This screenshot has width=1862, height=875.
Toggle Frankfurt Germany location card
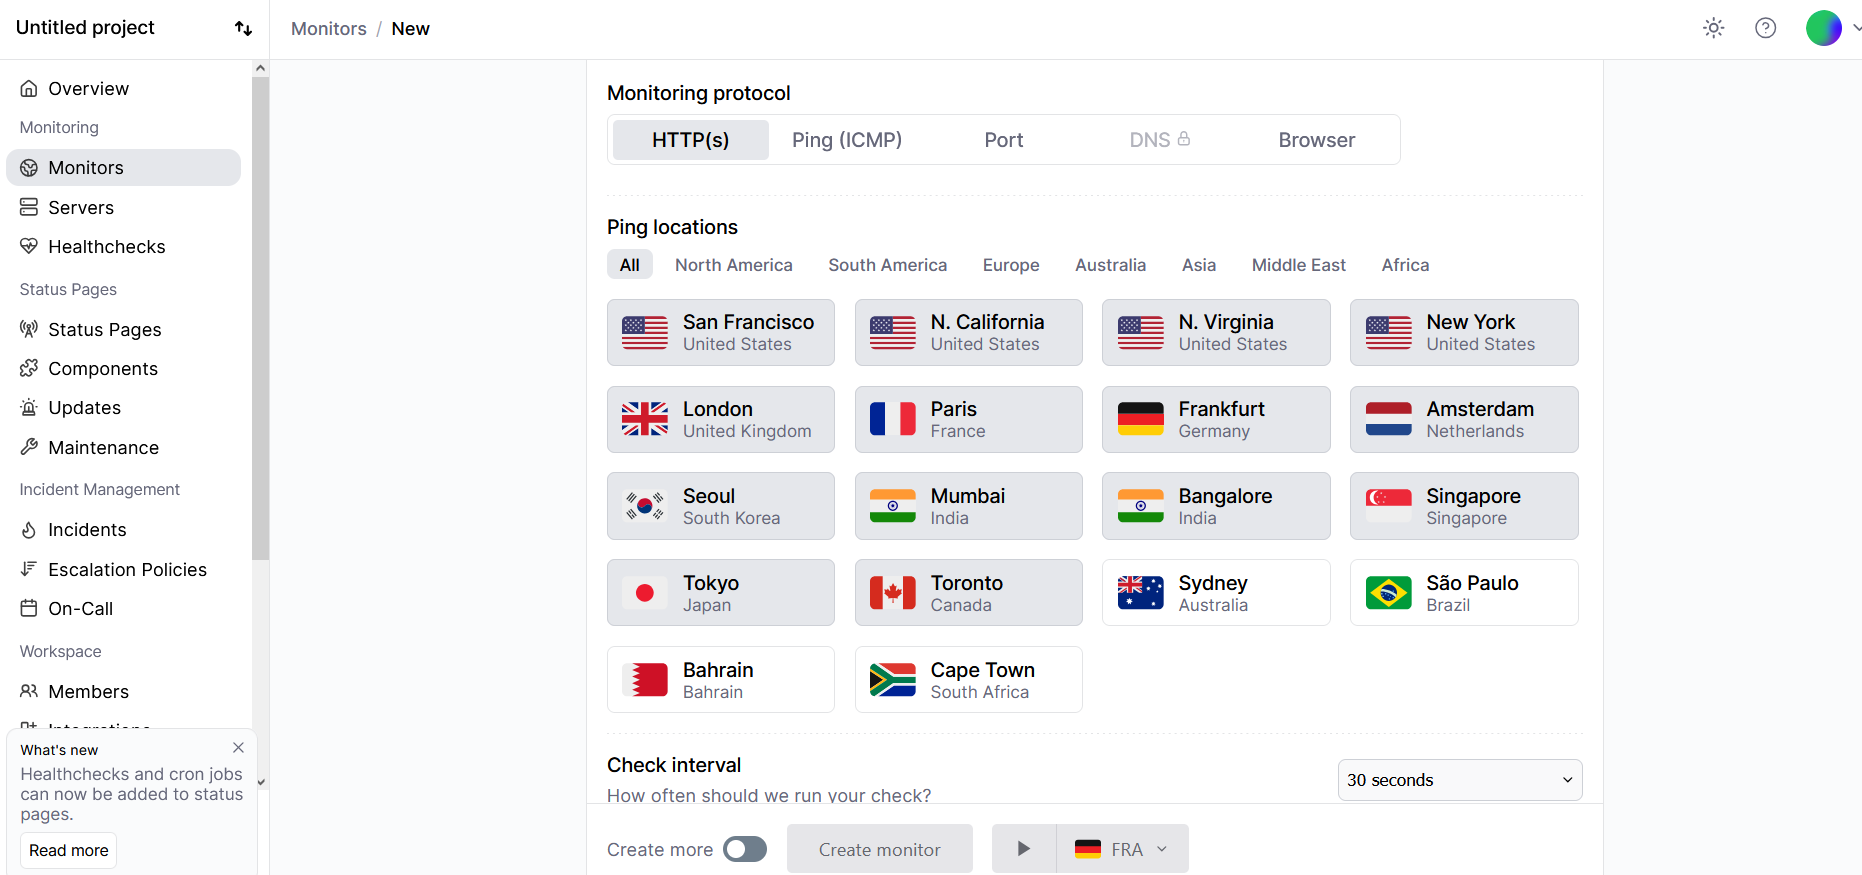tap(1216, 419)
